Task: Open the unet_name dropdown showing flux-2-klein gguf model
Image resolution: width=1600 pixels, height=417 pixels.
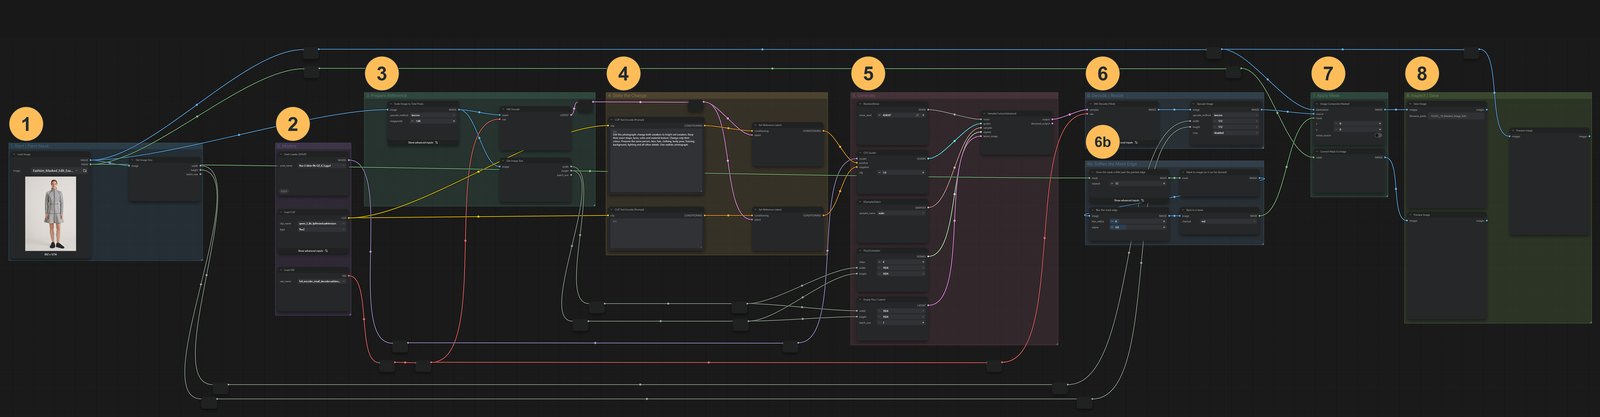Action: point(320,166)
